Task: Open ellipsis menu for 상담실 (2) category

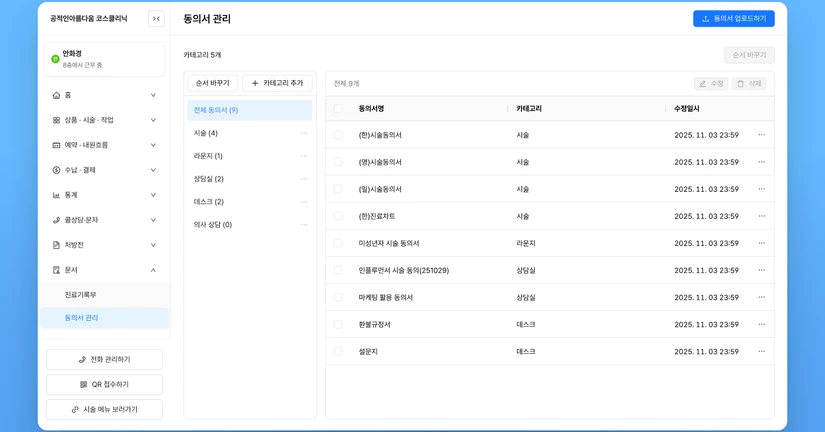Action: [304, 179]
